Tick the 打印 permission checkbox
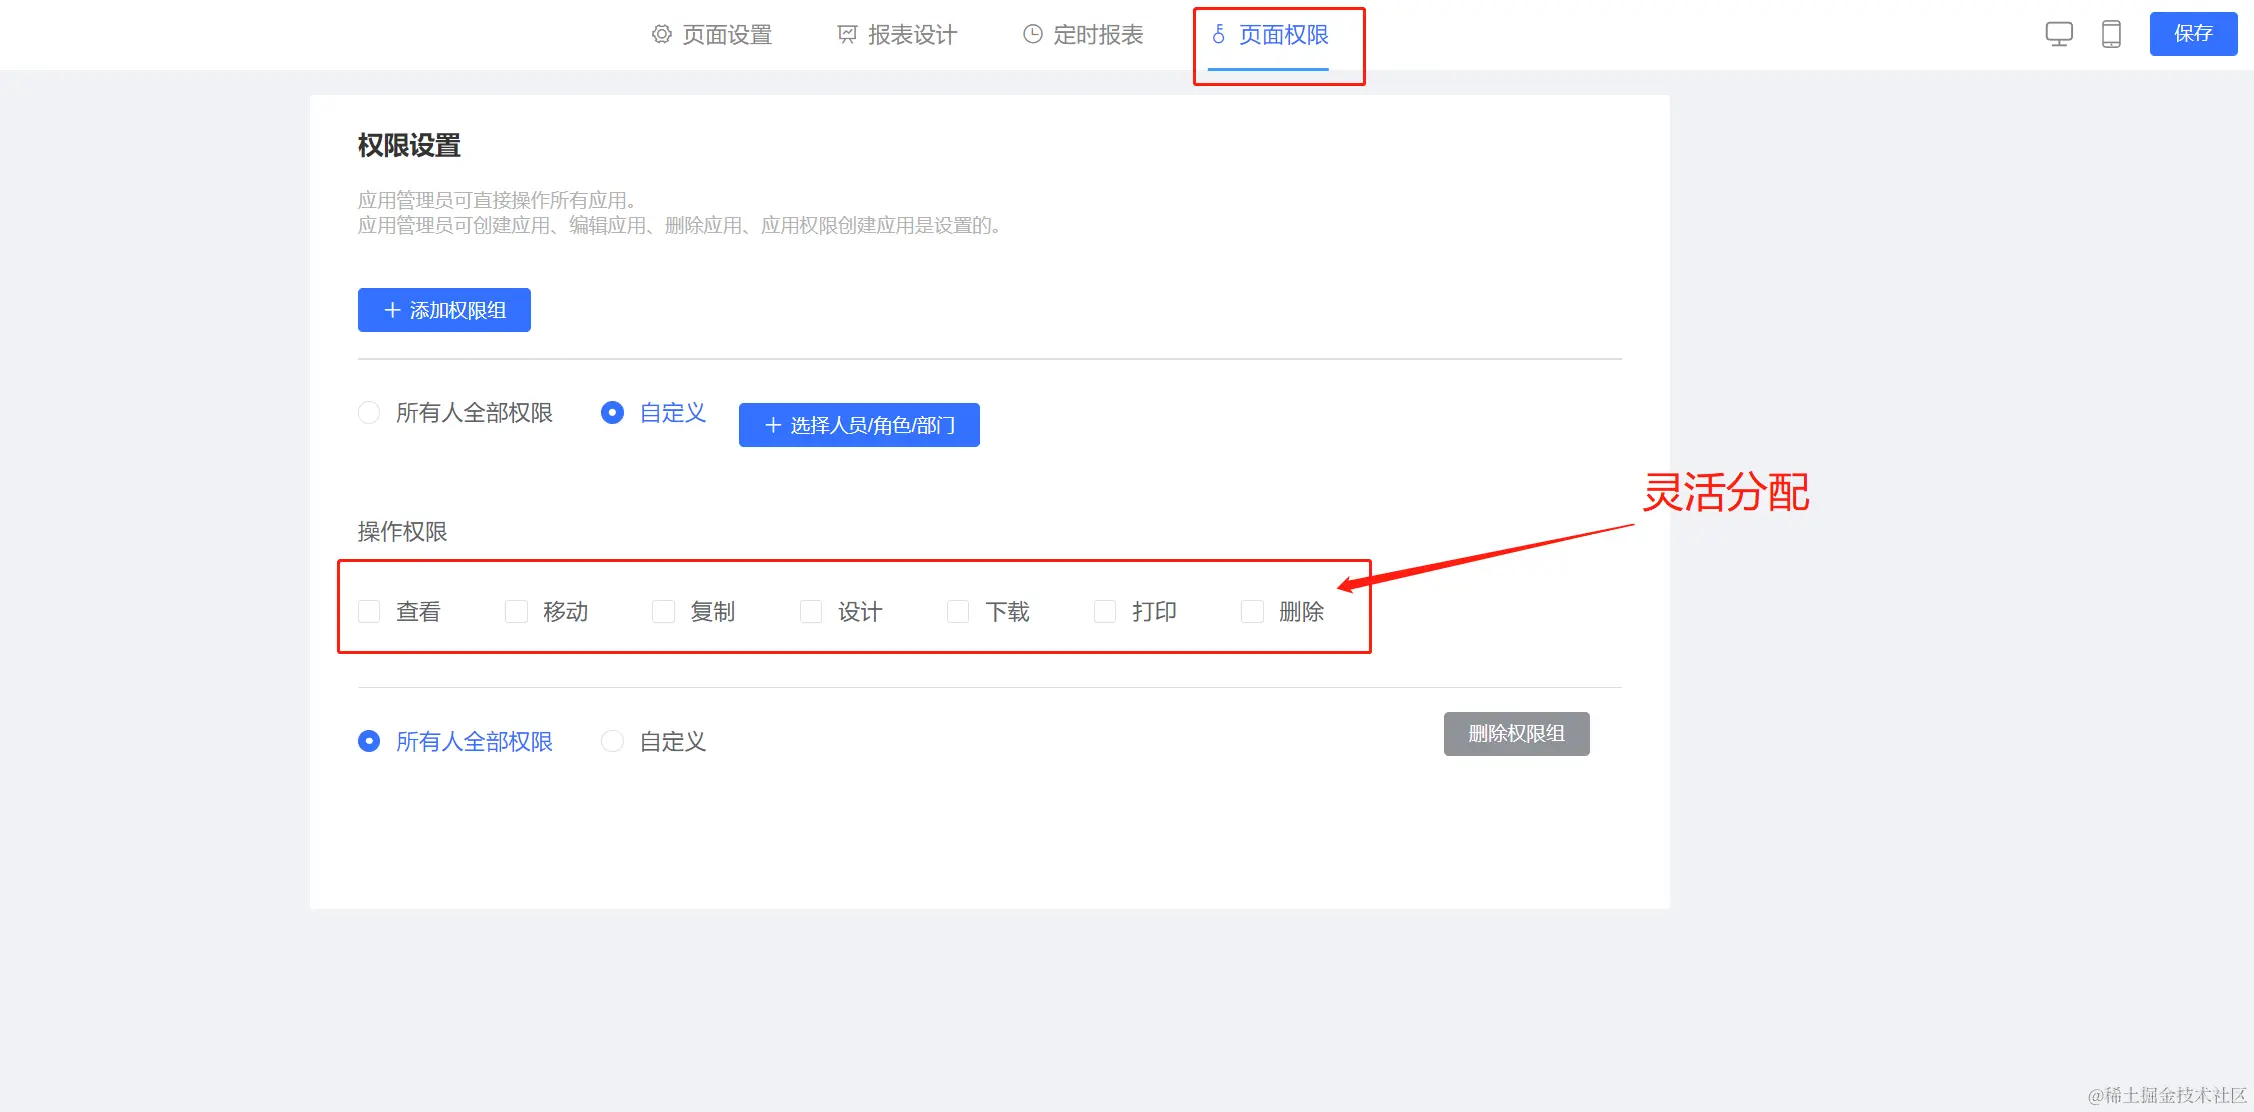This screenshot has height=1112, width=2254. click(x=1105, y=611)
